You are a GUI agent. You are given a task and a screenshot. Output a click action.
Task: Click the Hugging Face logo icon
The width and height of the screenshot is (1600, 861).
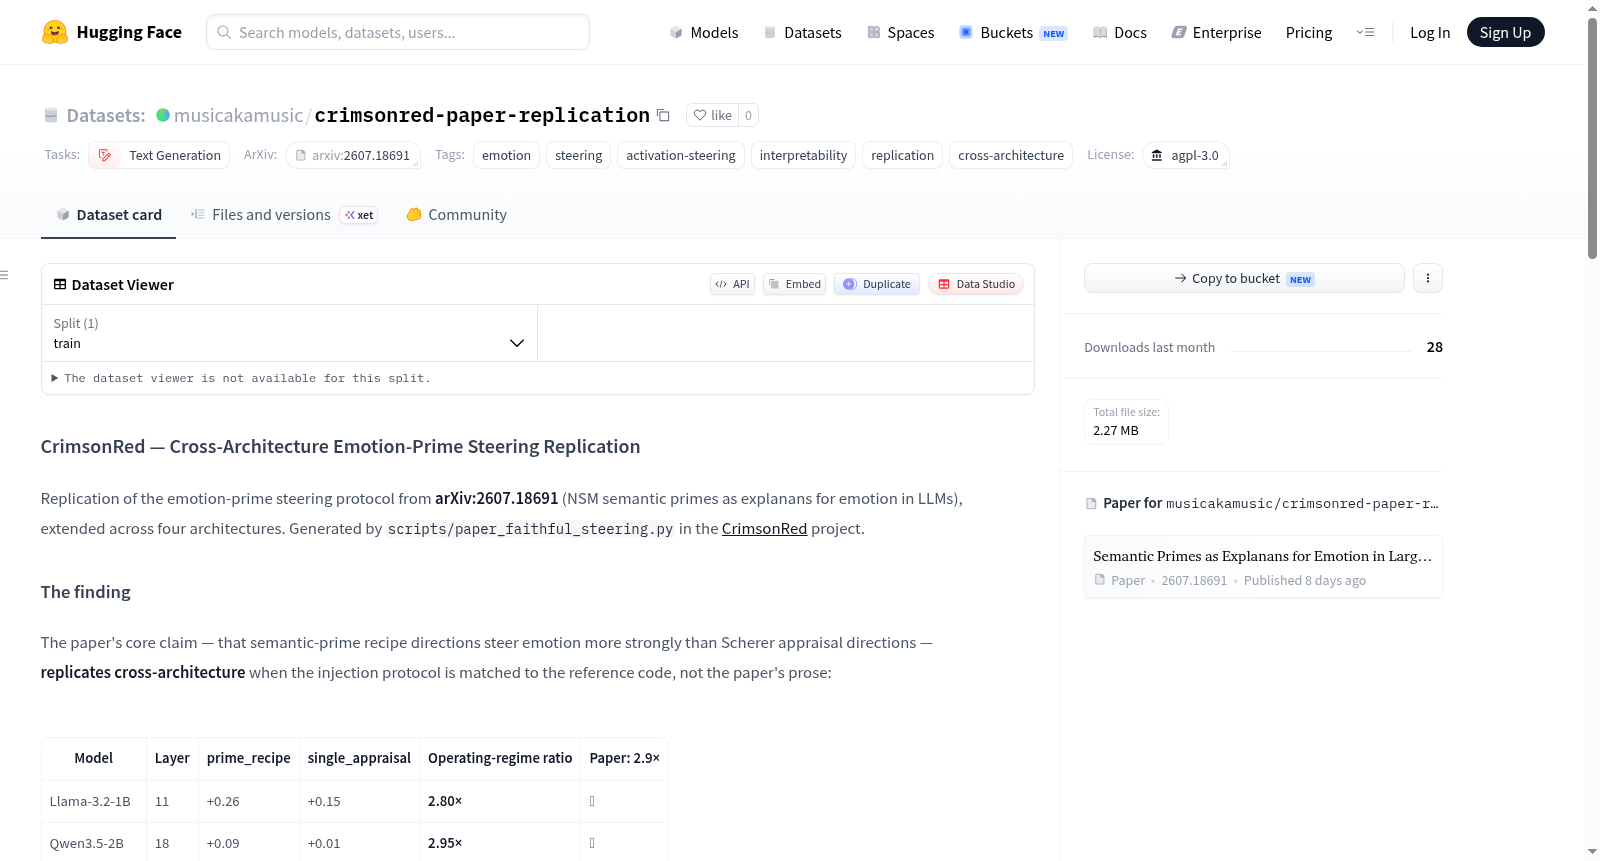click(55, 32)
